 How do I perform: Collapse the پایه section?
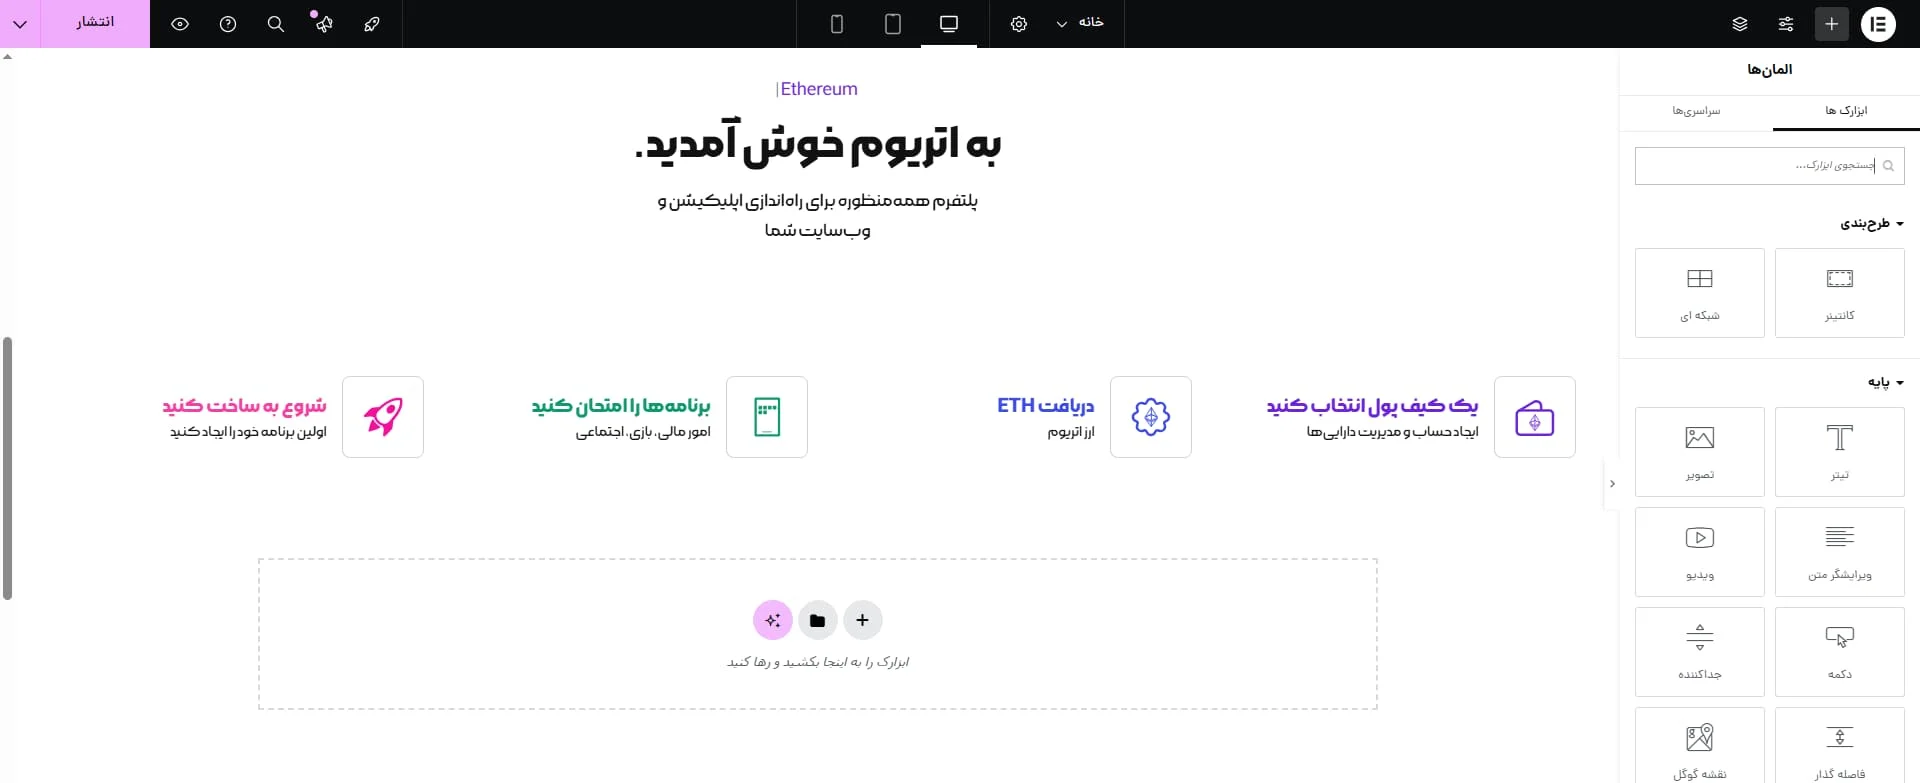[x=1886, y=382]
